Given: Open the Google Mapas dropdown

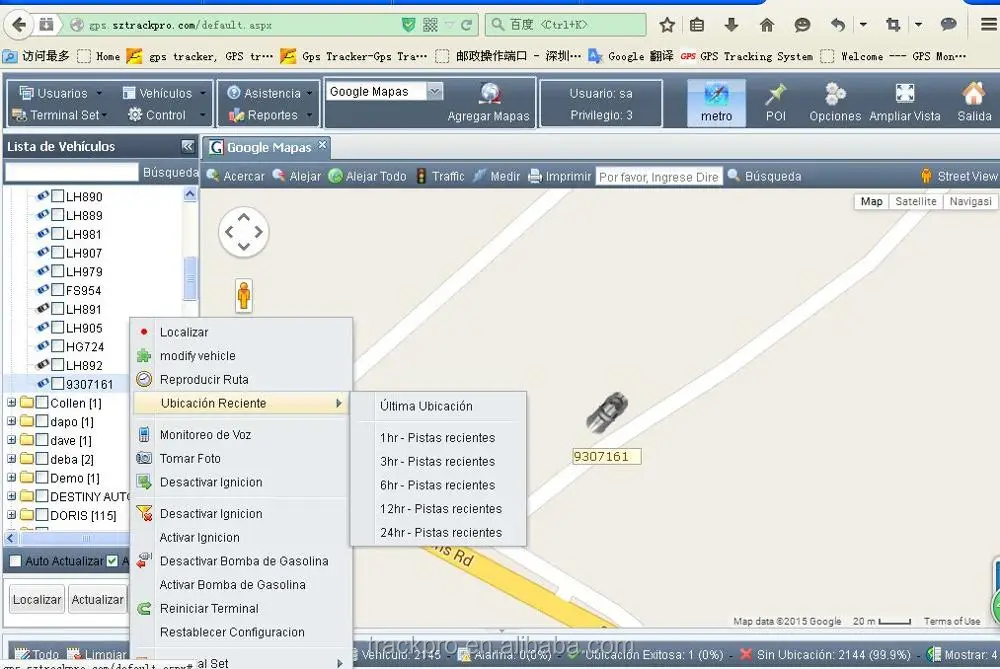Looking at the screenshot, I should click(x=434, y=91).
